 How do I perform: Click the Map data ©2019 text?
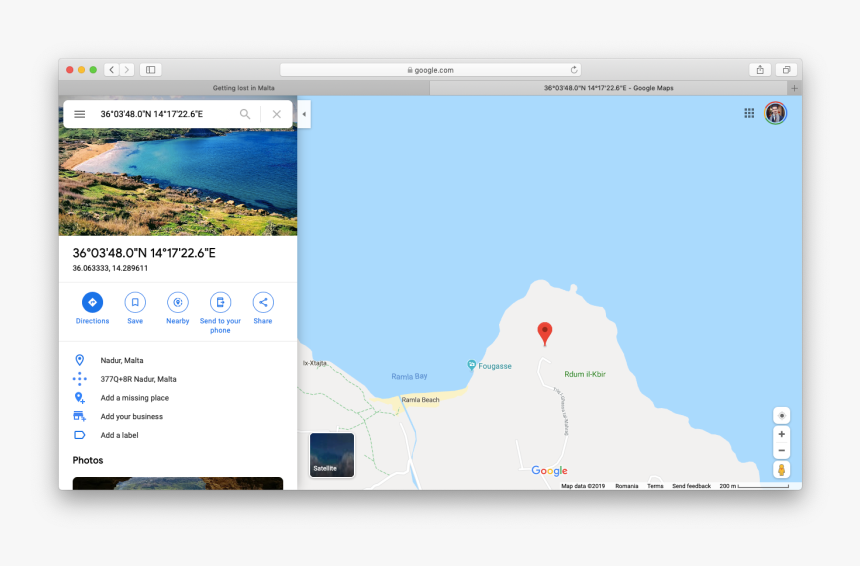tap(583, 486)
